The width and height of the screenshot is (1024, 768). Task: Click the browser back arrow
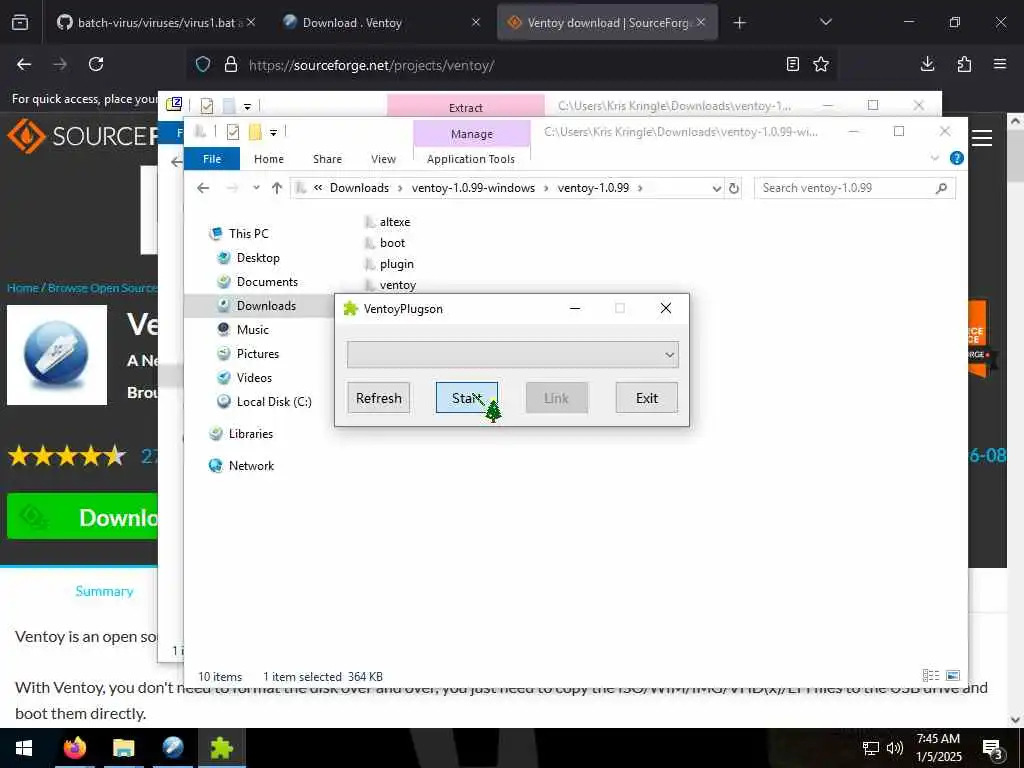pyautogui.click(x=24, y=64)
